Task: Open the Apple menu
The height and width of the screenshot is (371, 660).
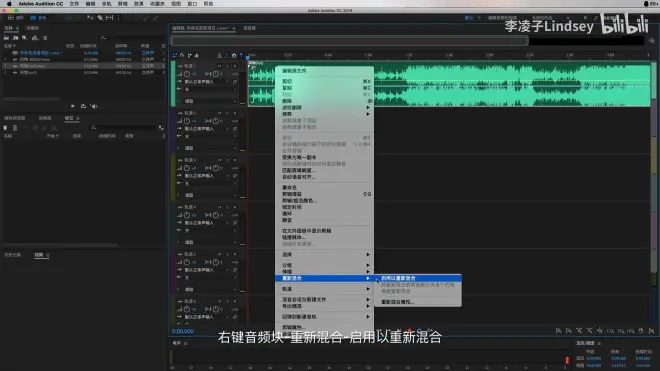Action: pyautogui.click(x=9, y=4)
